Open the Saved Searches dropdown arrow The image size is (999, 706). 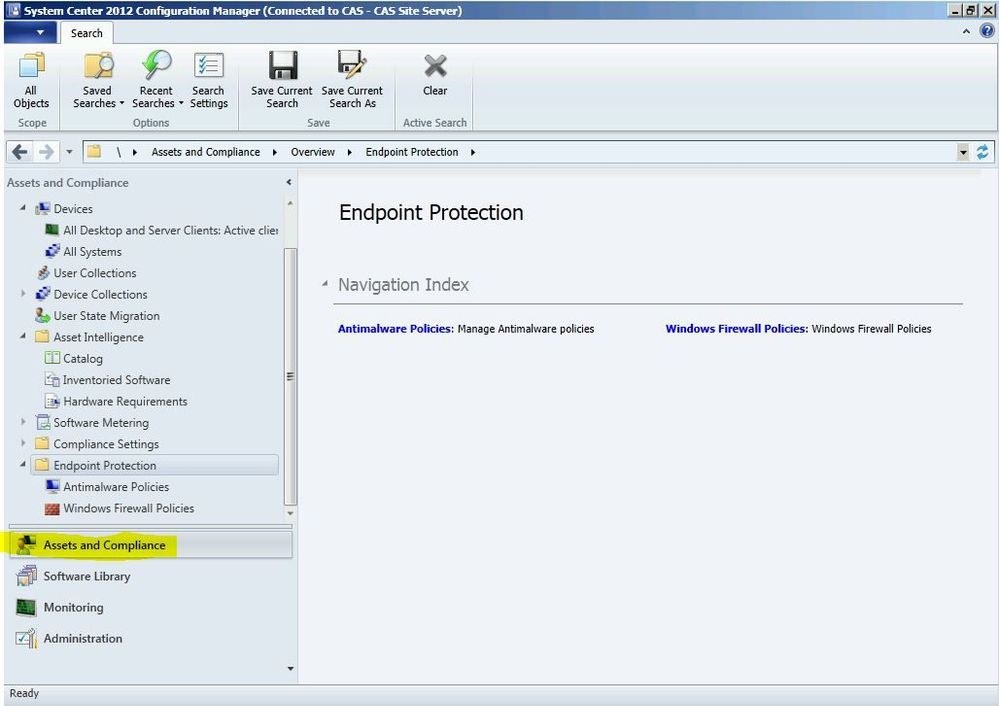pos(122,103)
